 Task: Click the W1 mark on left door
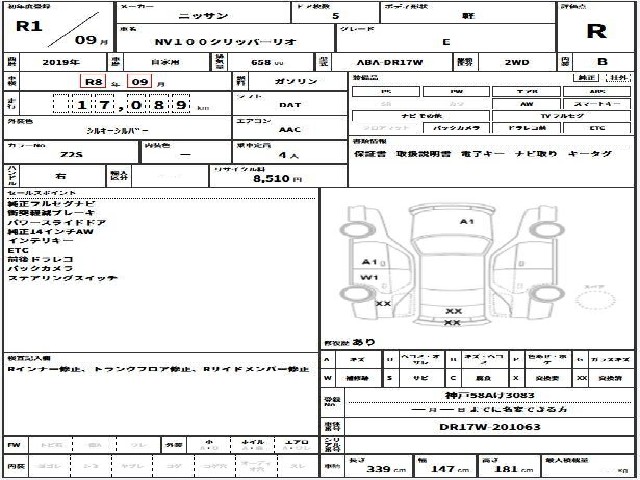pos(369,278)
